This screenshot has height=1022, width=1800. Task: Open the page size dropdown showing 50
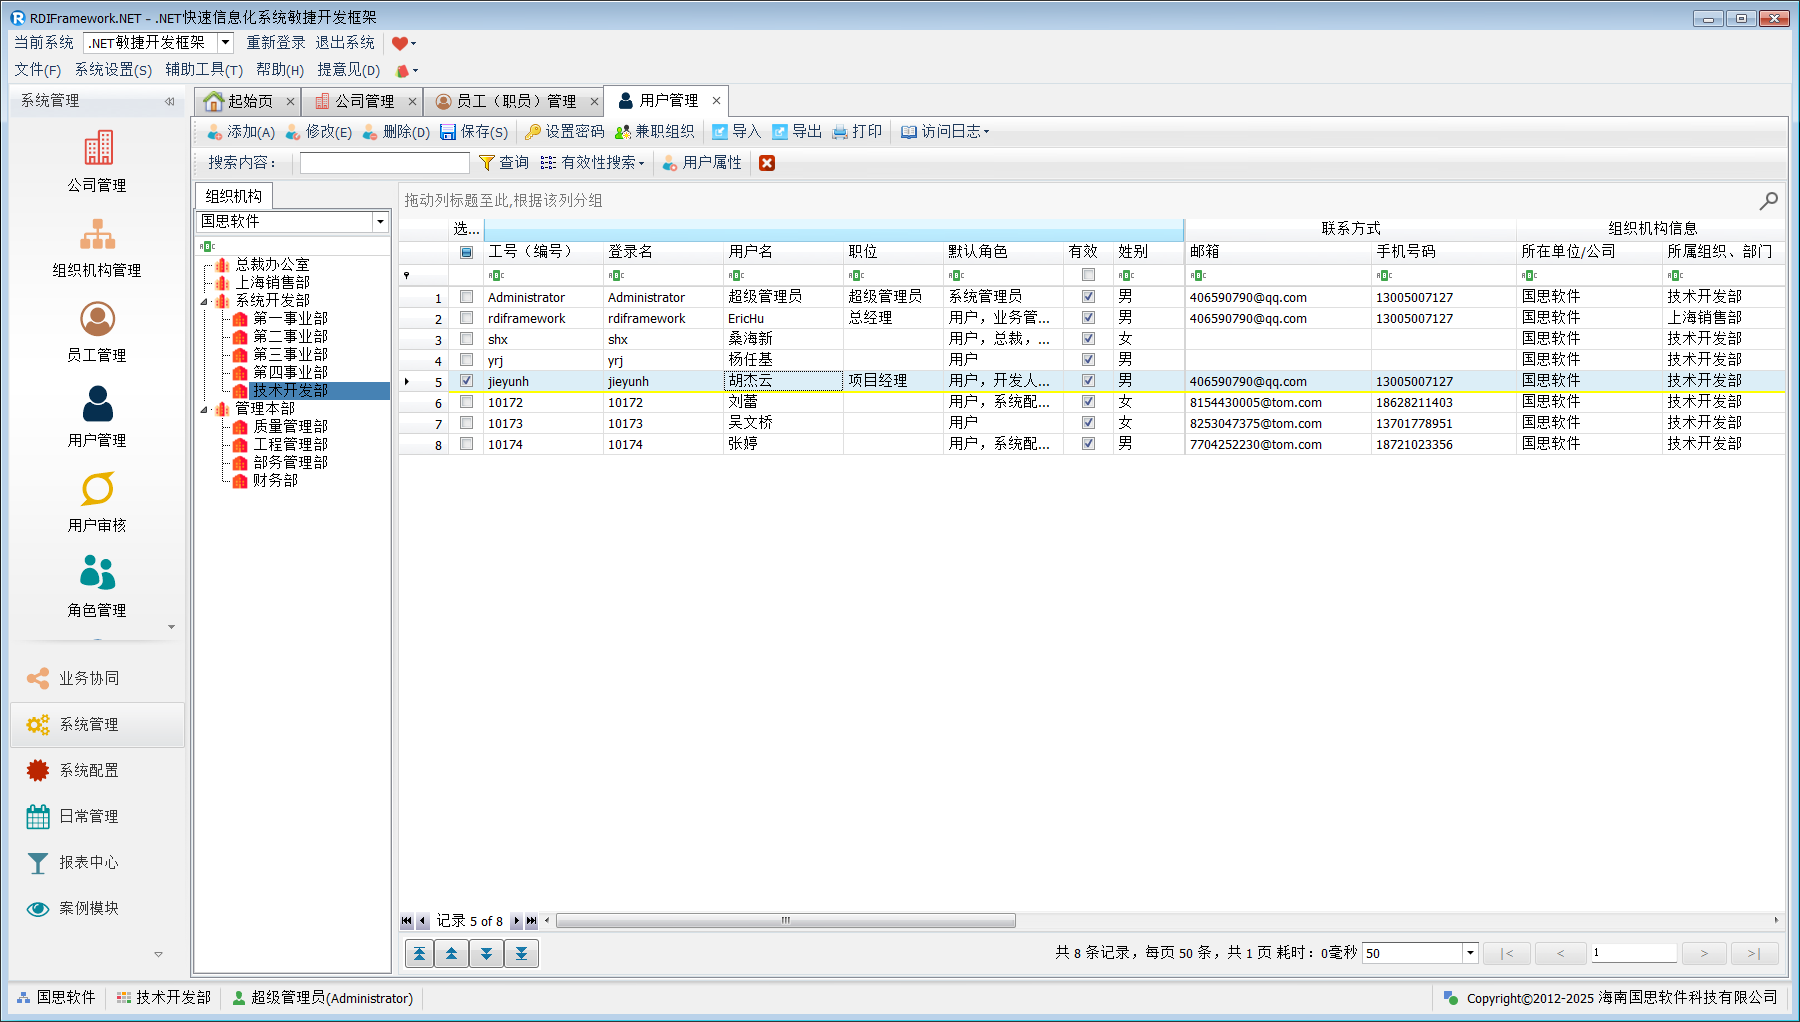coord(1470,953)
